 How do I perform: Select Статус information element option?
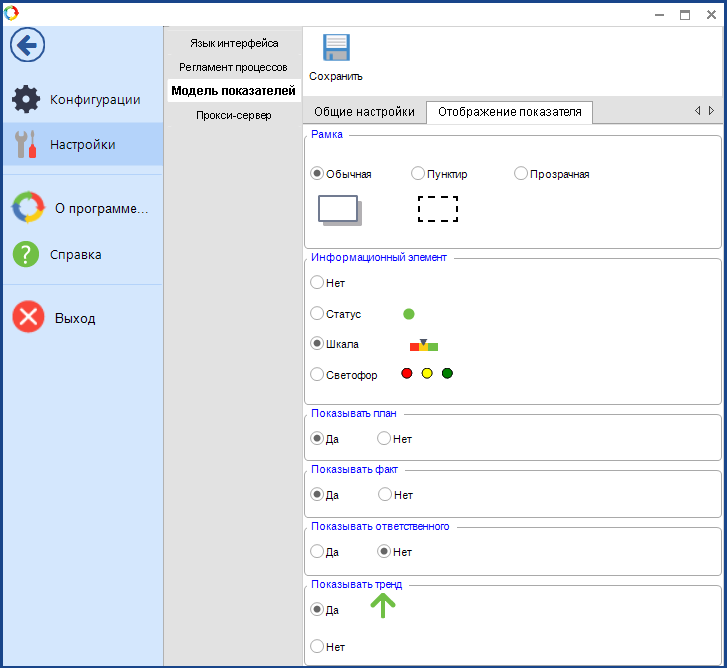318,314
